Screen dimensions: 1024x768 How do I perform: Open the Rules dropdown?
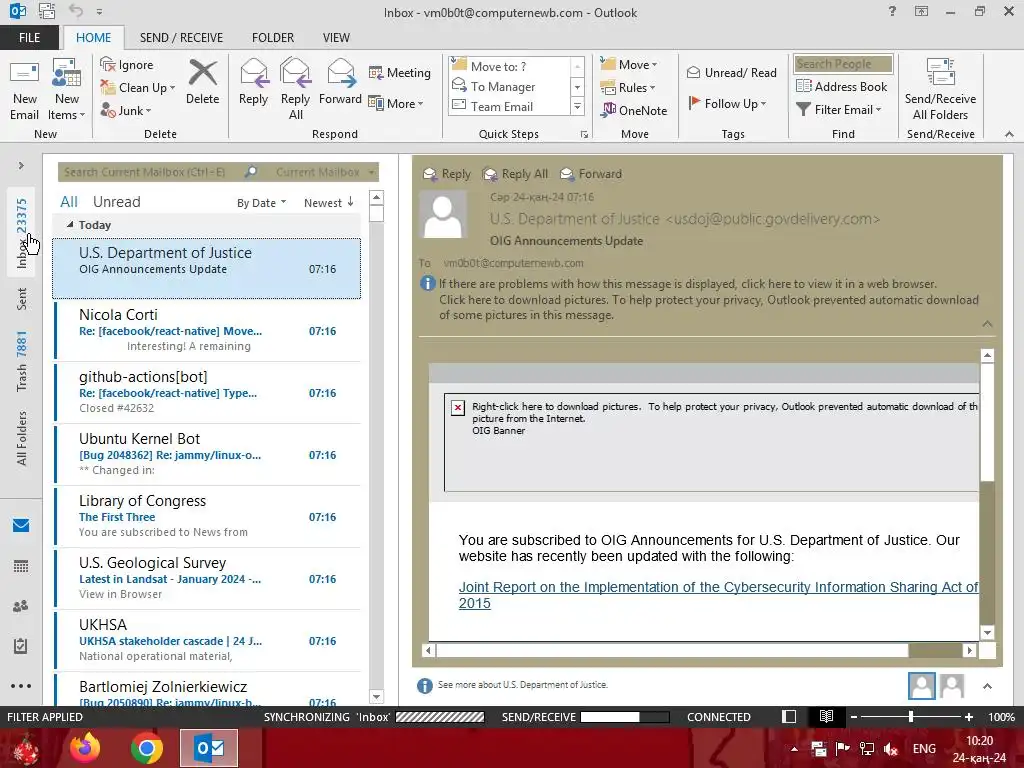[x=628, y=88]
